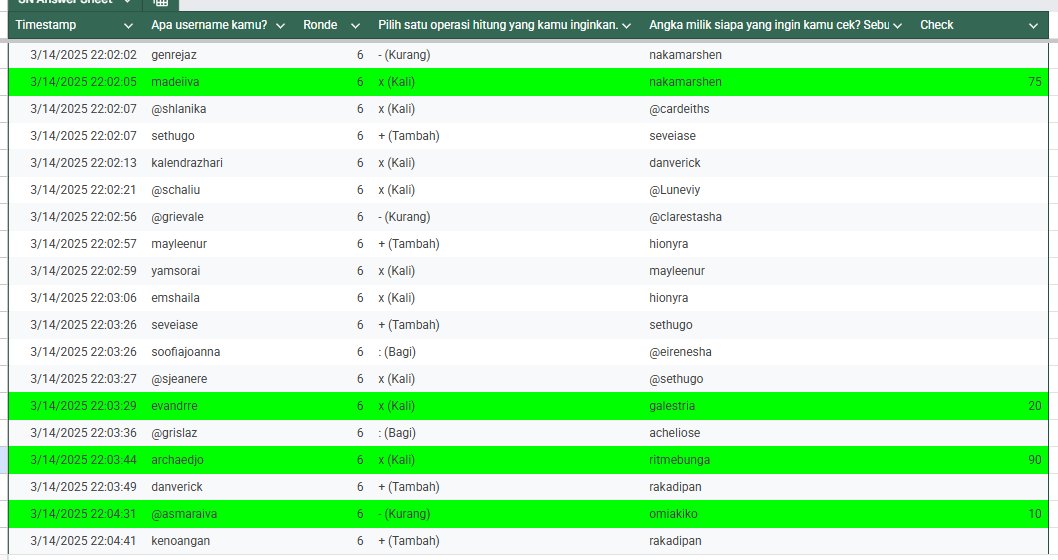Image resolution: width=1058 pixels, height=560 pixels.
Task: Open the Ronde column dropdown arrow
Action: [x=356, y=26]
